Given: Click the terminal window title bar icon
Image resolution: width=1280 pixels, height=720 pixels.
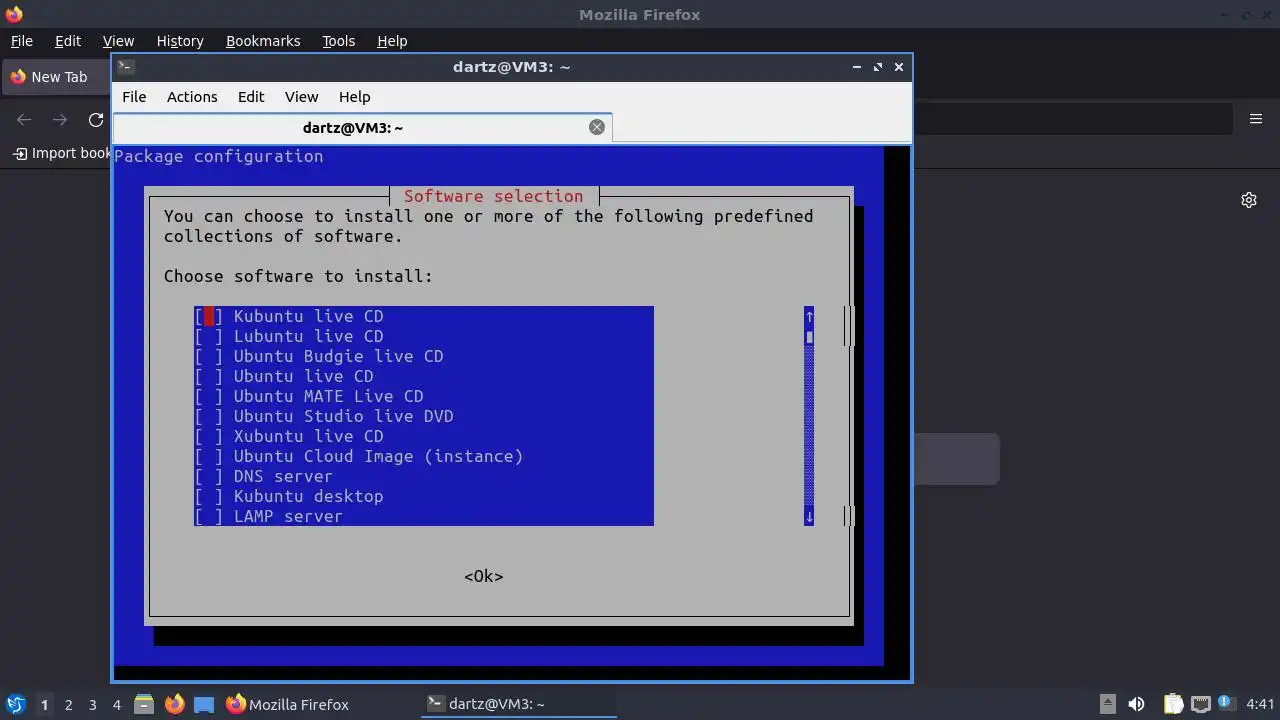Looking at the screenshot, I should (x=125, y=67).
